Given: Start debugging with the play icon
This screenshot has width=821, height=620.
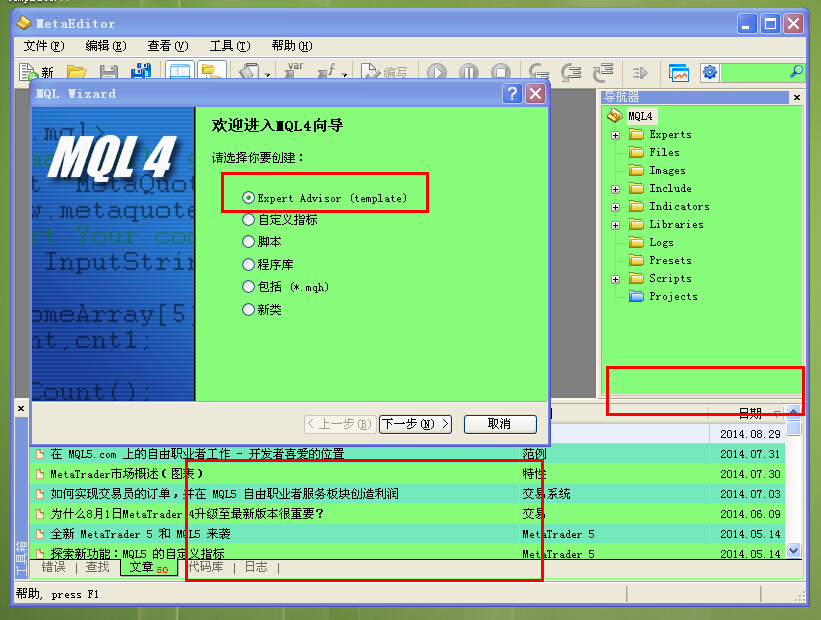Looking at the screenshot, I should click(437, 72).
